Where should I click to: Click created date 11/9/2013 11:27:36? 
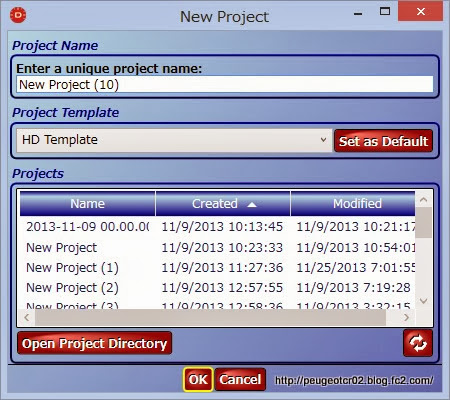(x=222, y=268)
